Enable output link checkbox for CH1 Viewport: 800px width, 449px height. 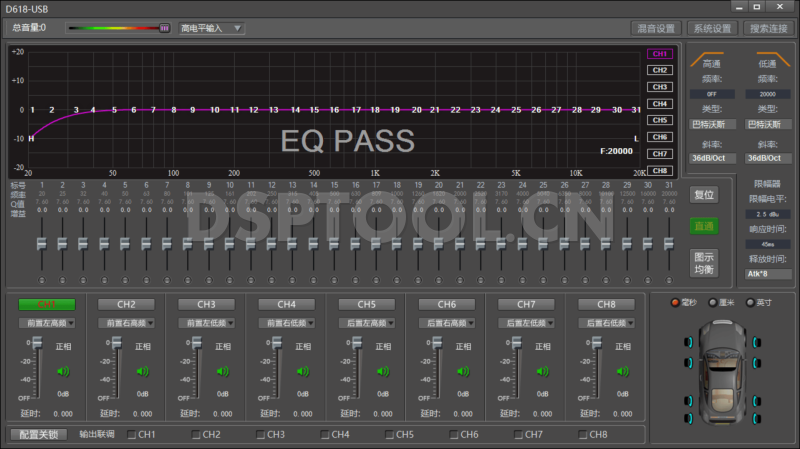132,435
